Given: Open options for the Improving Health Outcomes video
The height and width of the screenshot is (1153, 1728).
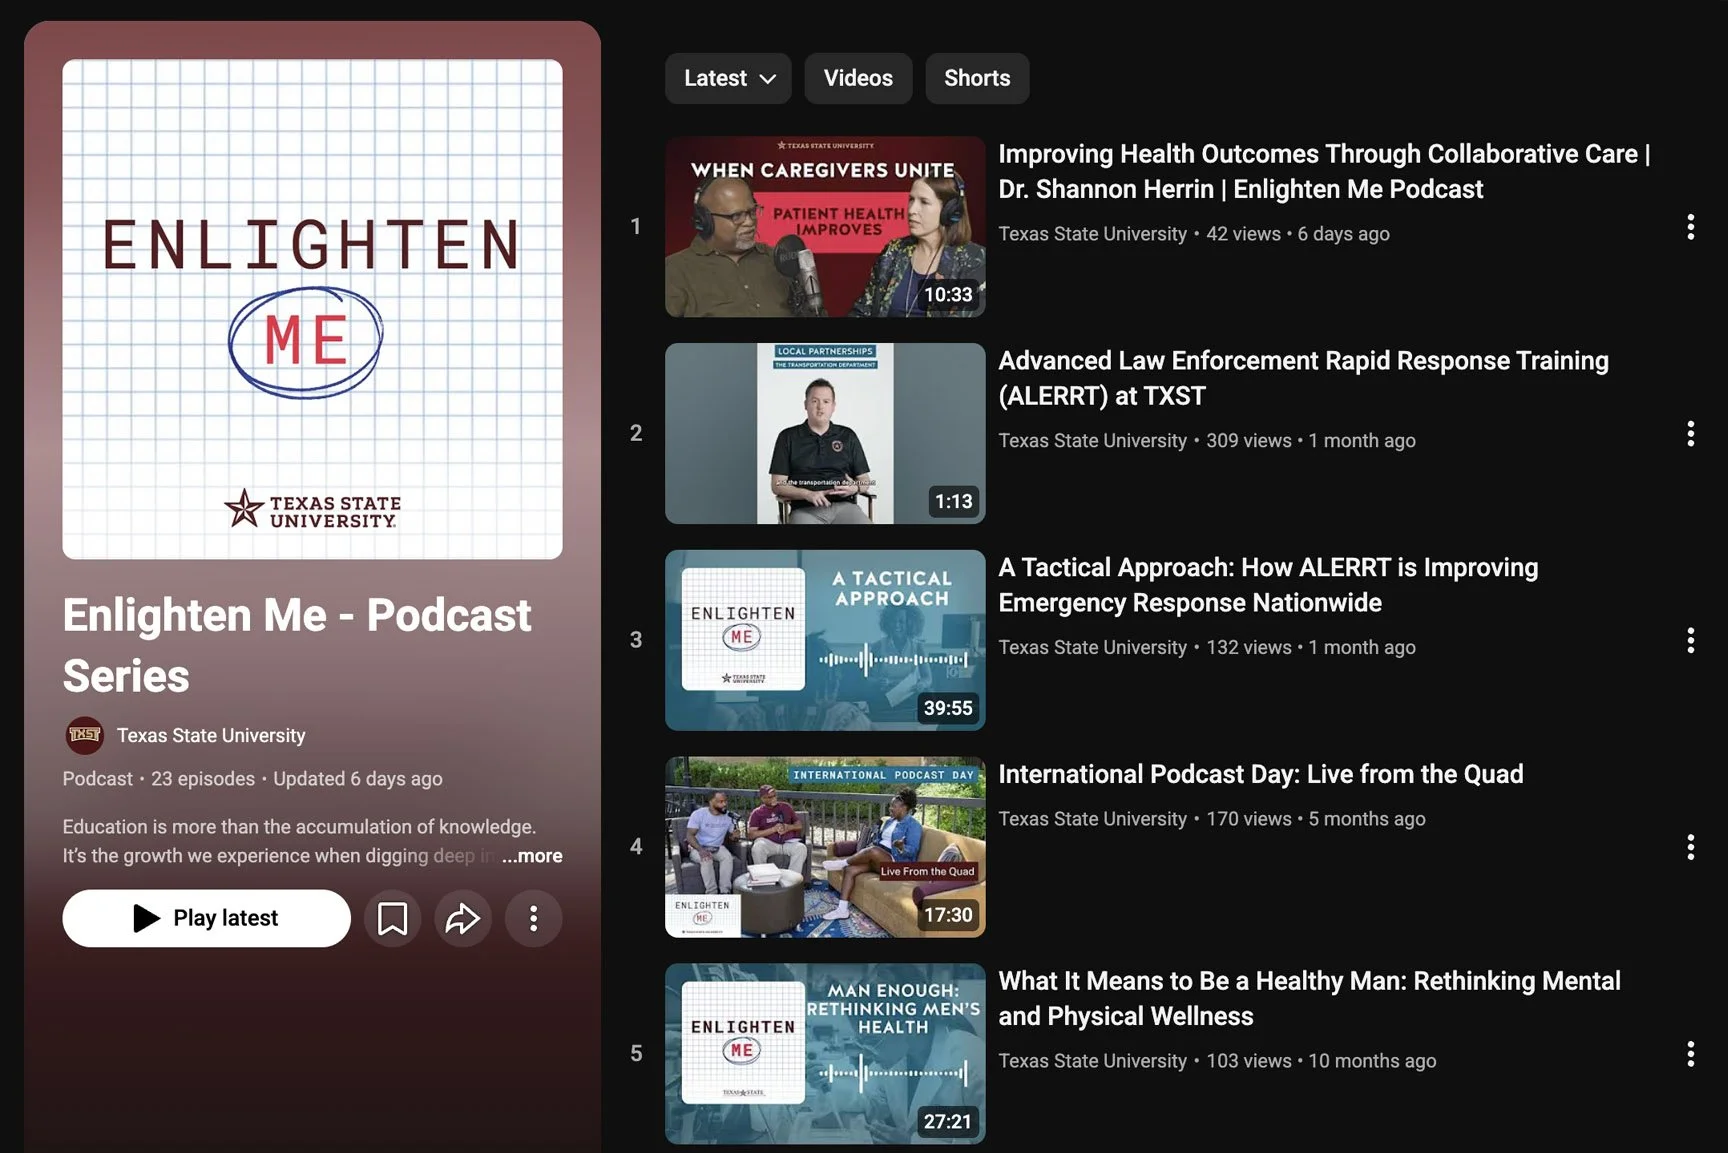Looking at the screenshot, I should coord(1690,227).
